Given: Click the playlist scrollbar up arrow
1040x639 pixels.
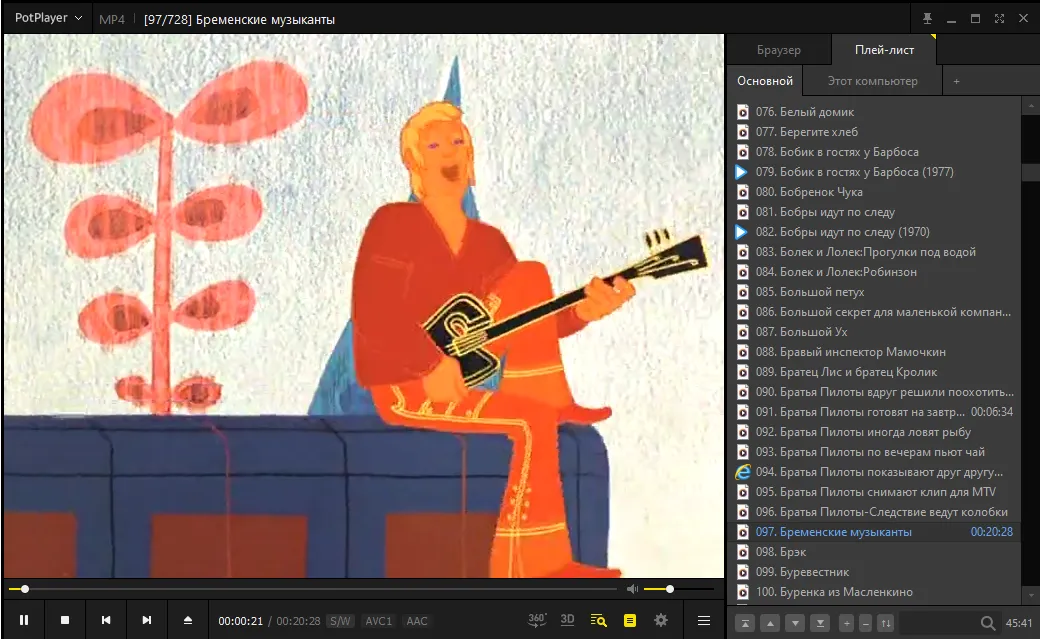Looking at the screenshot, I should click(x=1031, y=106).
